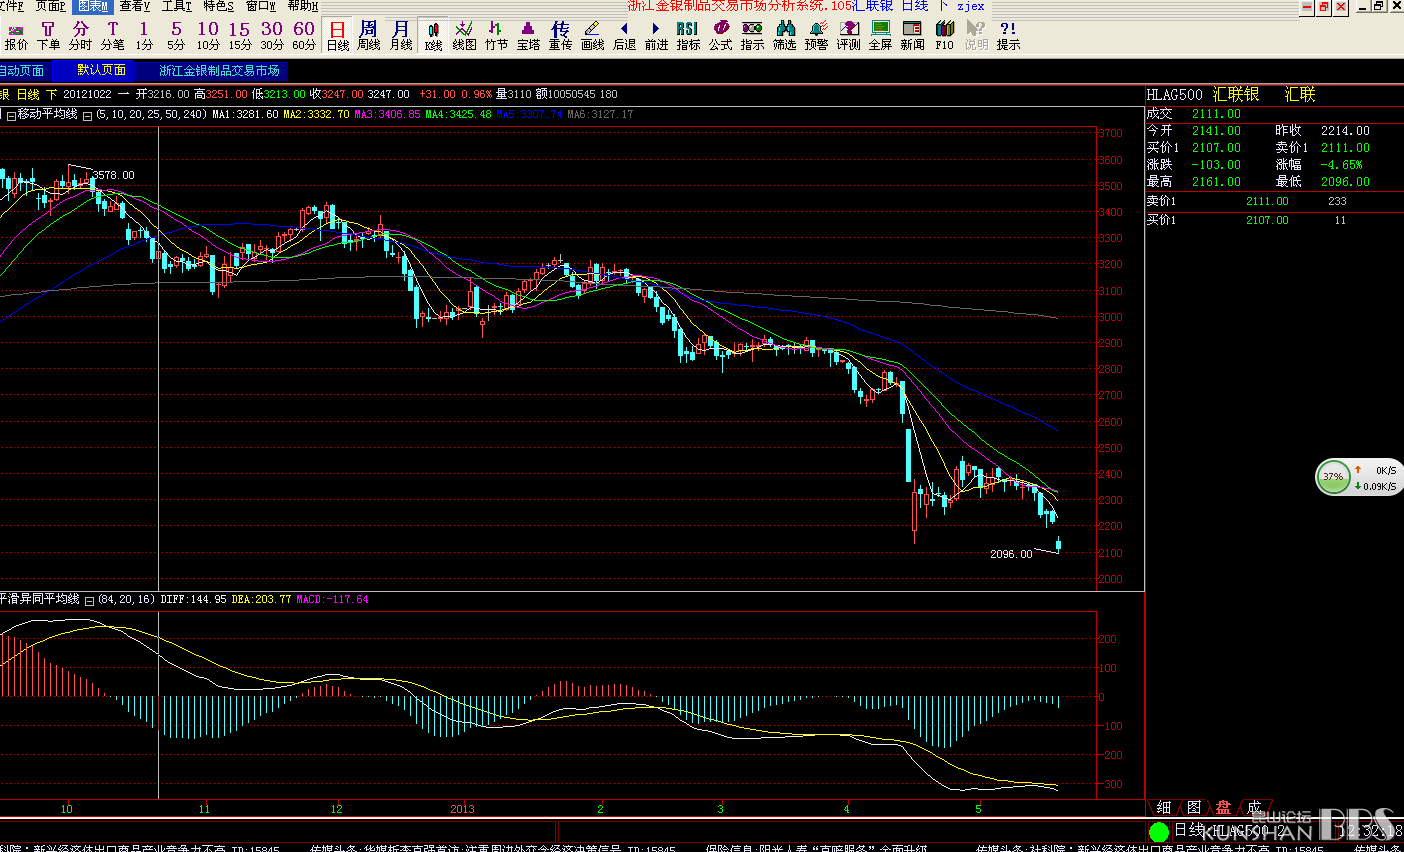Select the 15分 period button
Screen dimensions: 1404x852
click(240, 36)
